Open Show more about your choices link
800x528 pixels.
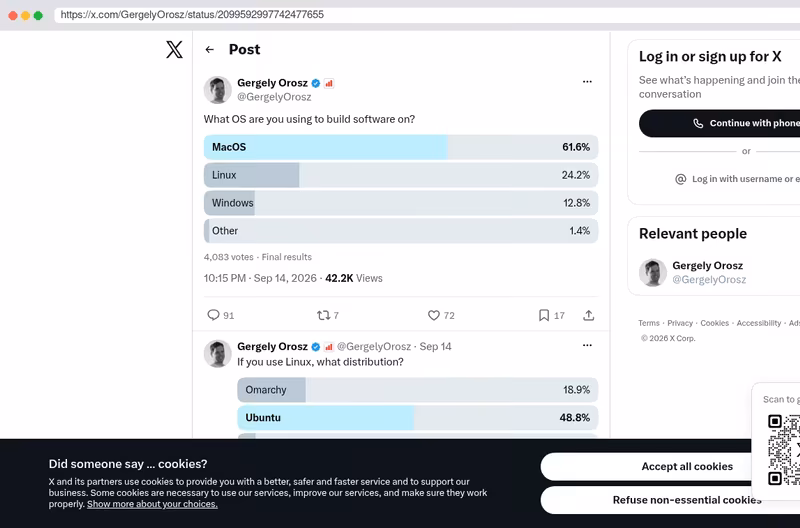[x=152, y=504]
